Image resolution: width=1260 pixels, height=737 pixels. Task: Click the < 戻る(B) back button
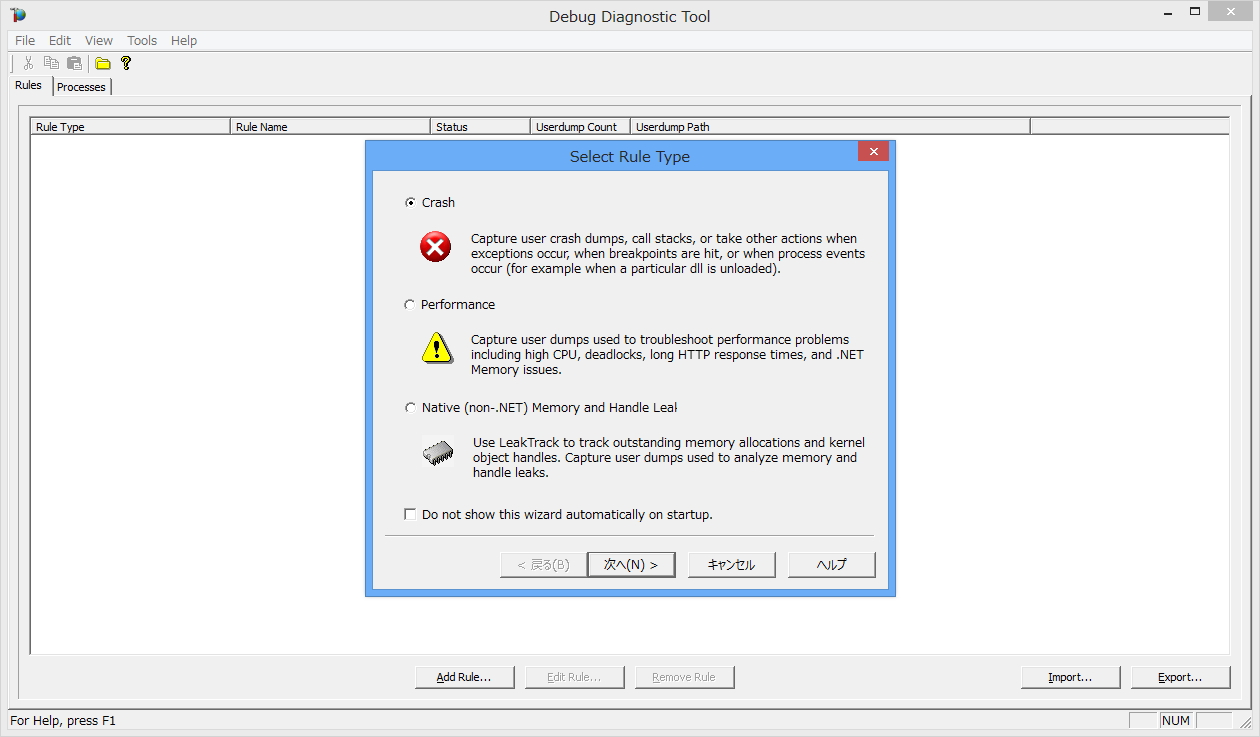click(543, 564)
